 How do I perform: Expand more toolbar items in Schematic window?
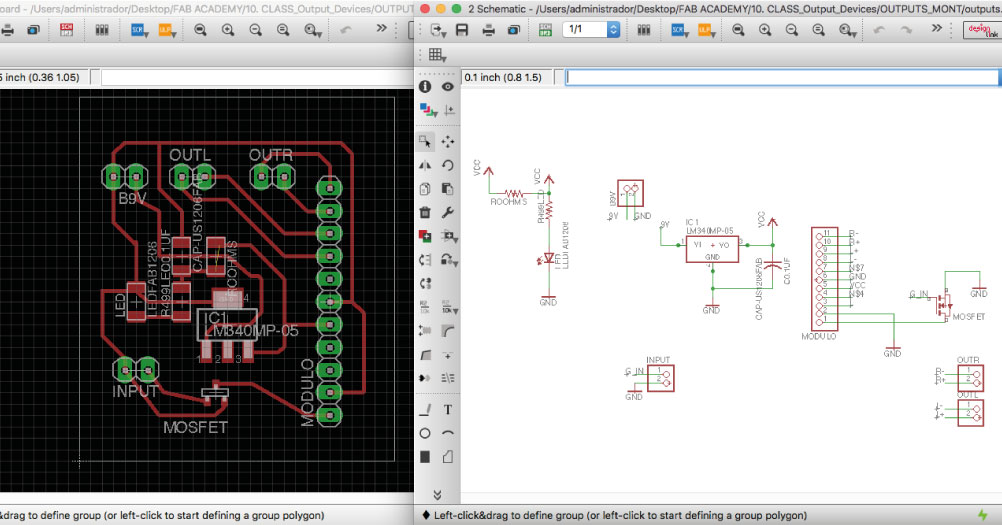point(937,29)
